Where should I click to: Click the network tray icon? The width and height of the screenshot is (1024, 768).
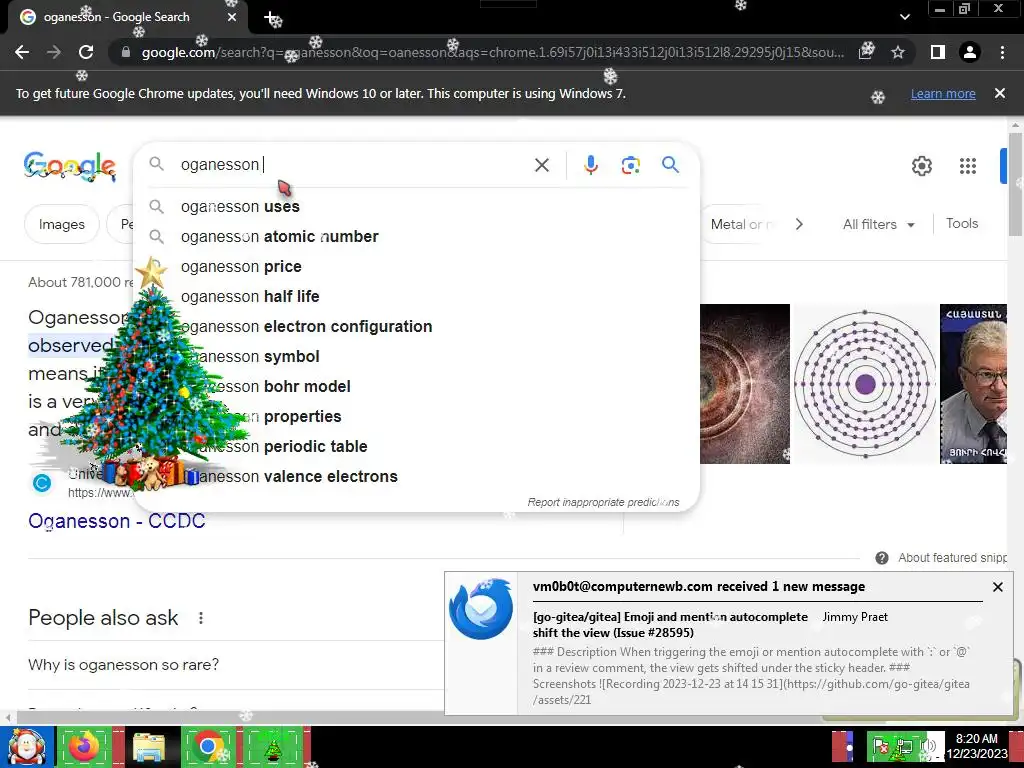point(904,746)
